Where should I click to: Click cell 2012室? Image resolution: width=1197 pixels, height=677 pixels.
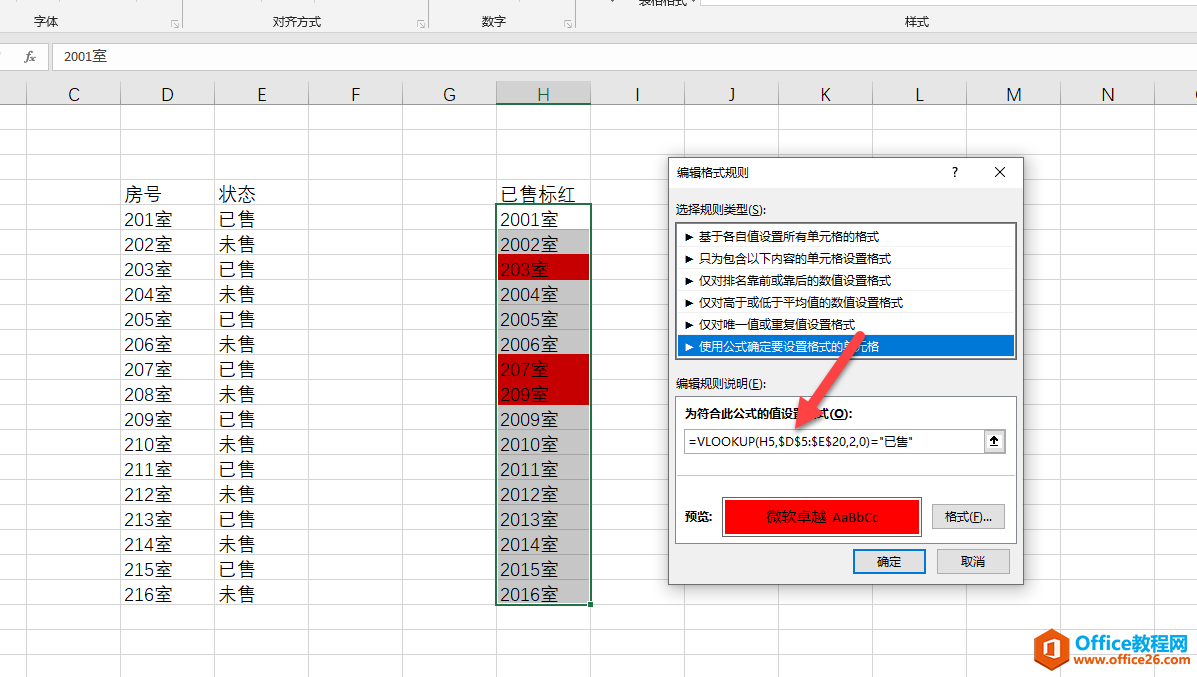543,494
